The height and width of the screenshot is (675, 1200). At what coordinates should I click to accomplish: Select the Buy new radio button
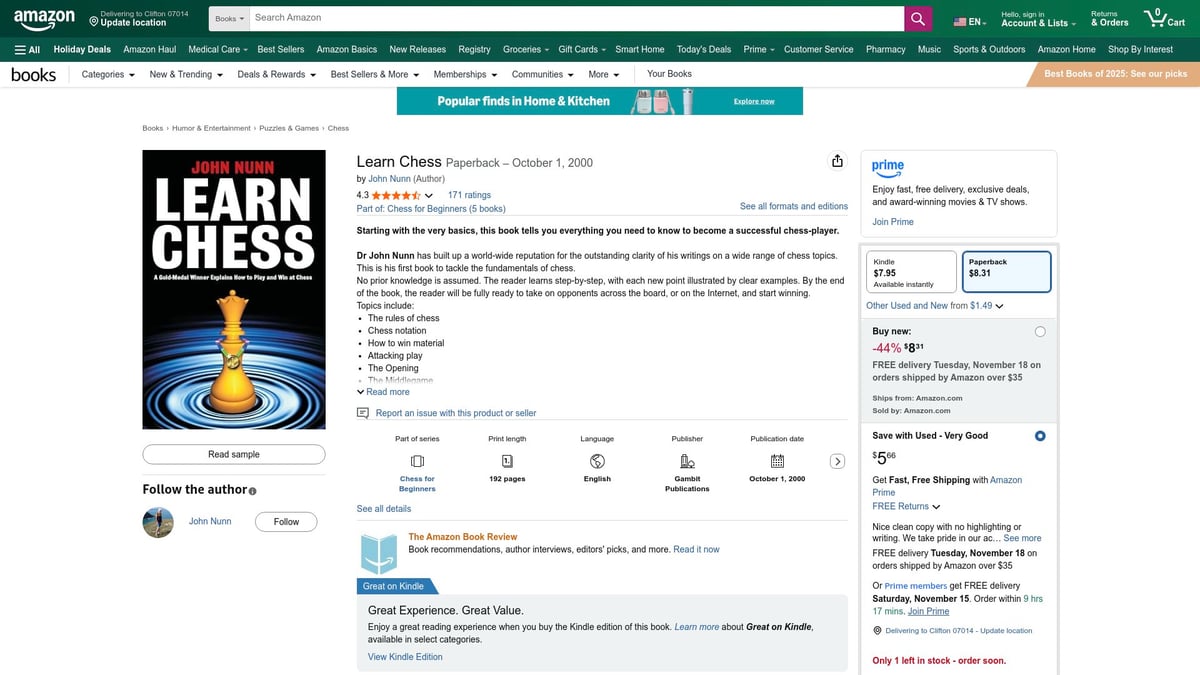point(1040,330)
